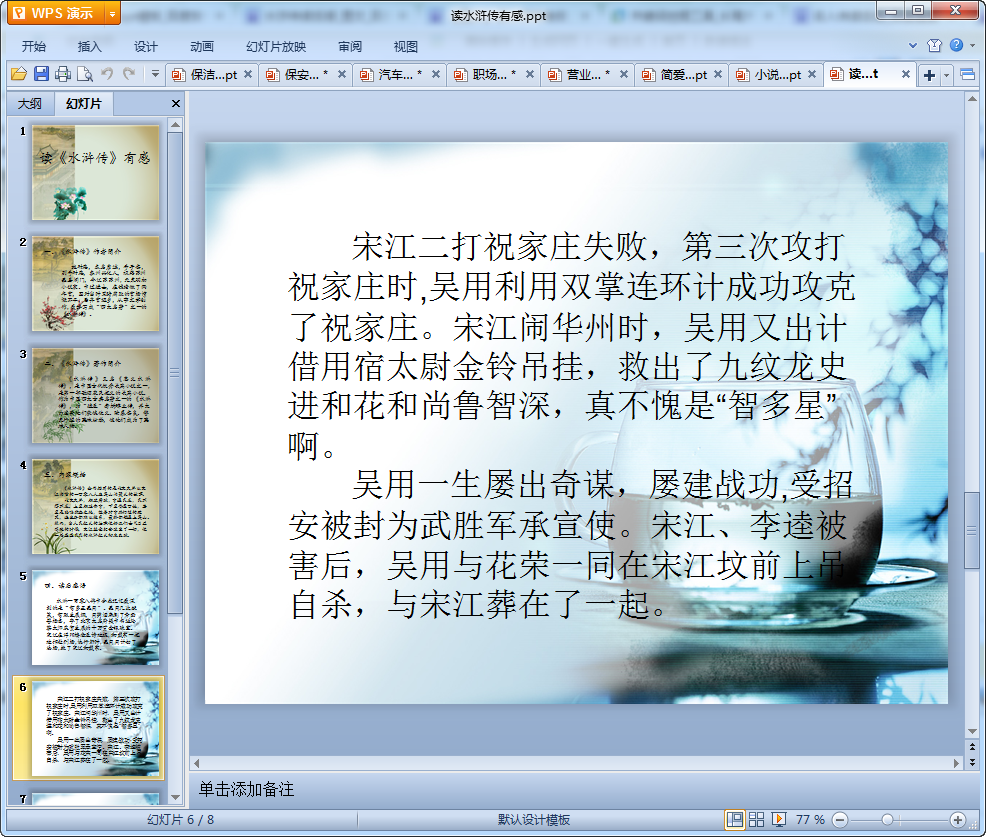Screen dimensions: 986x837
Task: Collapse the ribbon with the chevron
Action: [x=912, y=45]
